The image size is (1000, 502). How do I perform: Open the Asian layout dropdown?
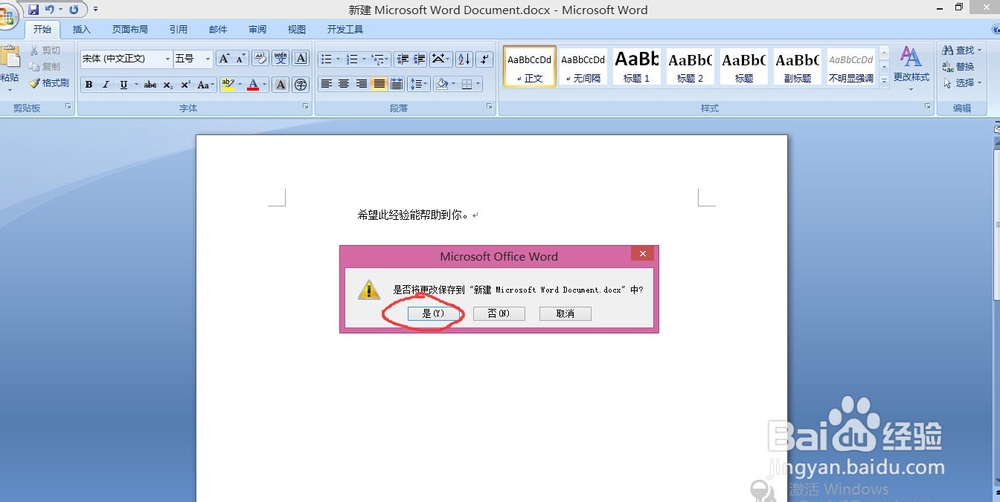point(441,59)
